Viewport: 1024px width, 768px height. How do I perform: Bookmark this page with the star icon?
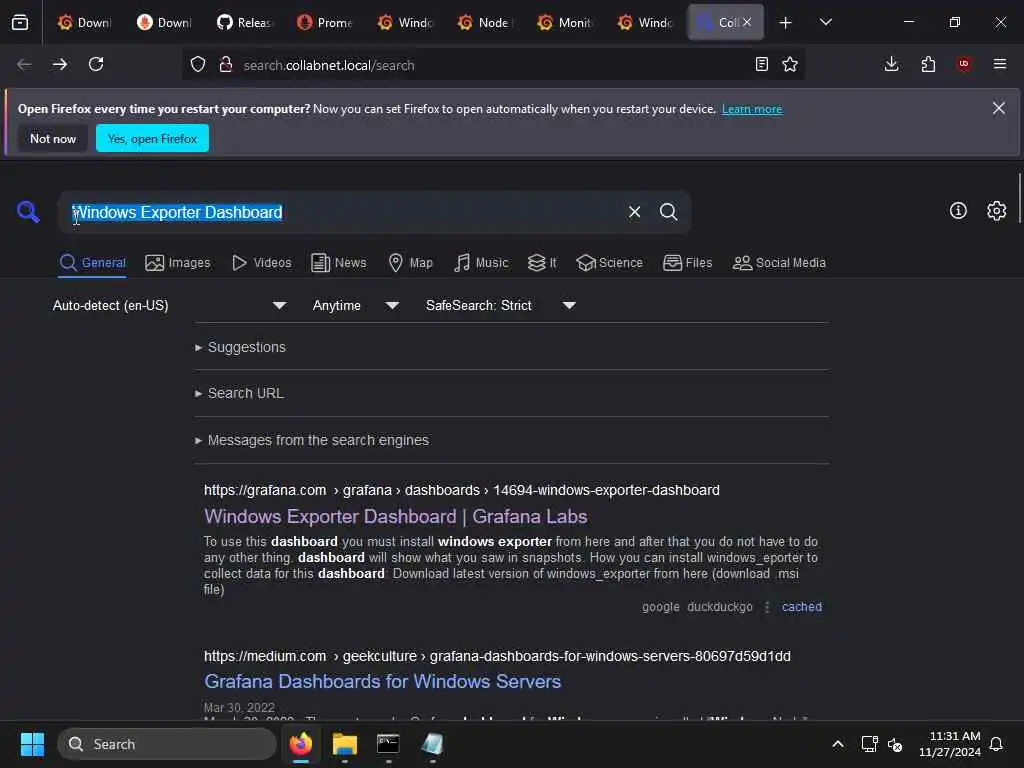(790, 64)
